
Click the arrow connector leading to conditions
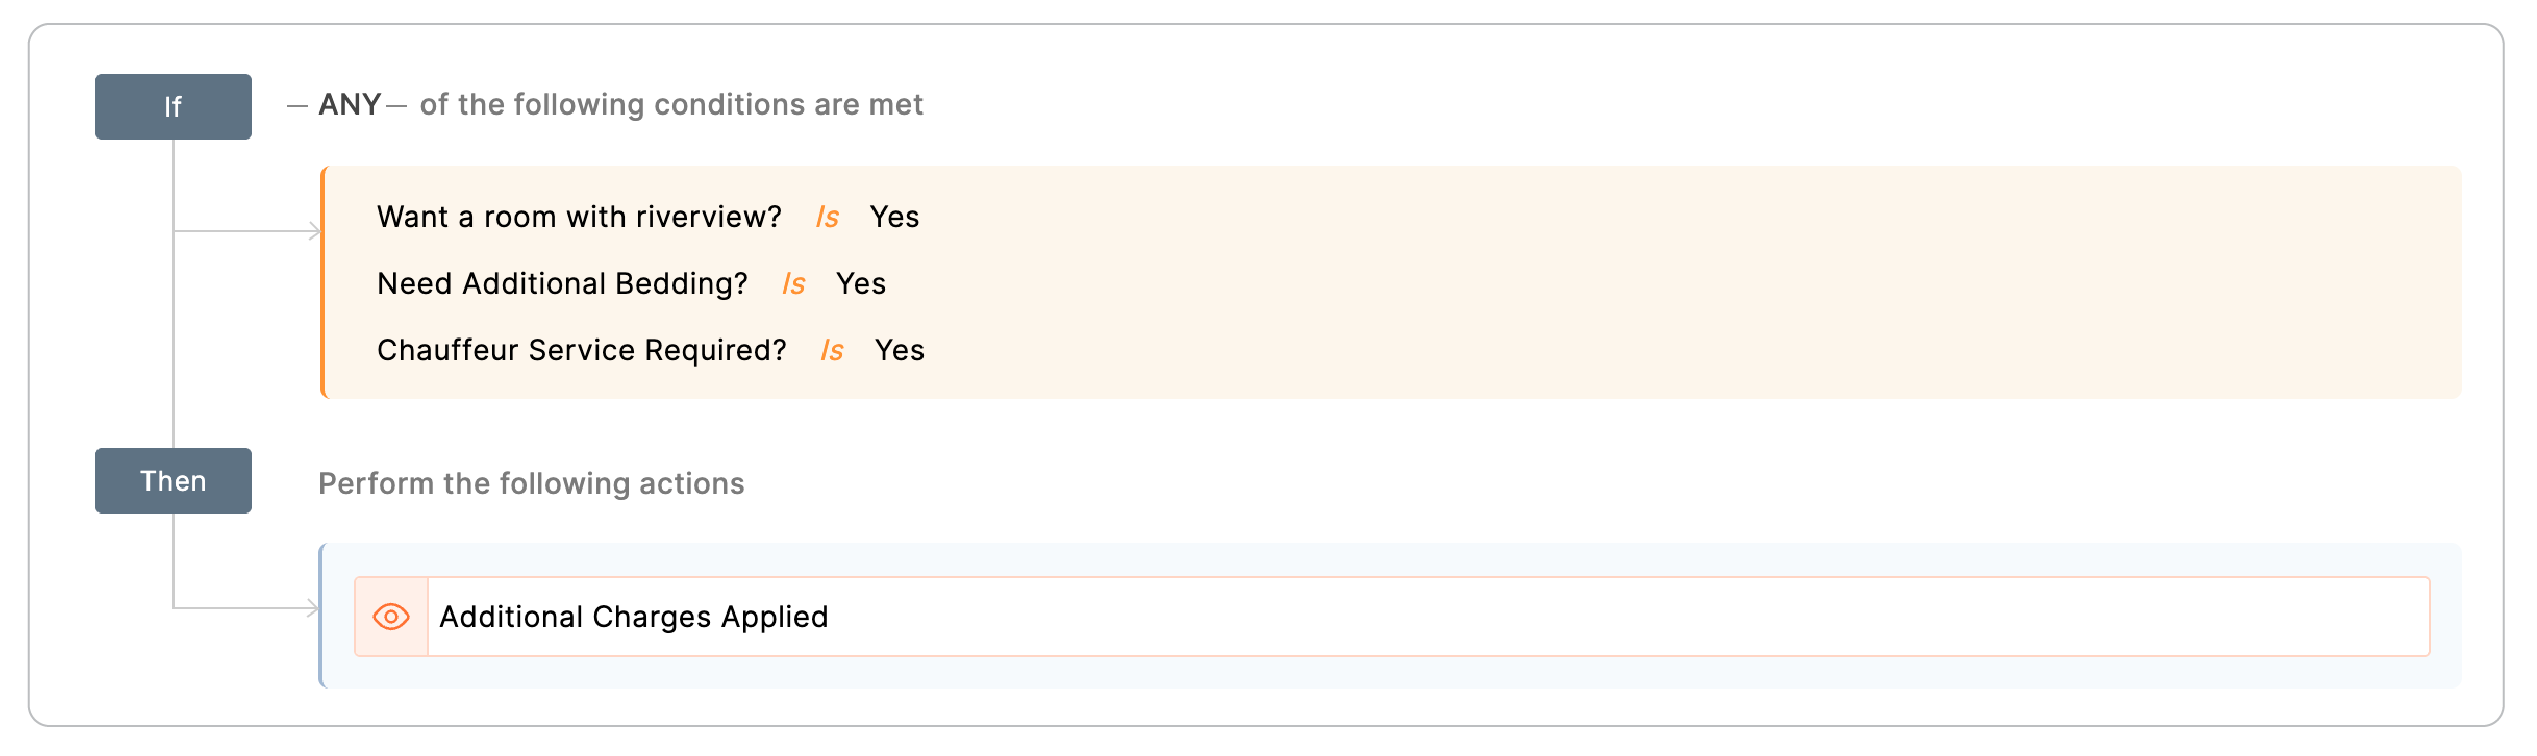click(x=246, y=232)
